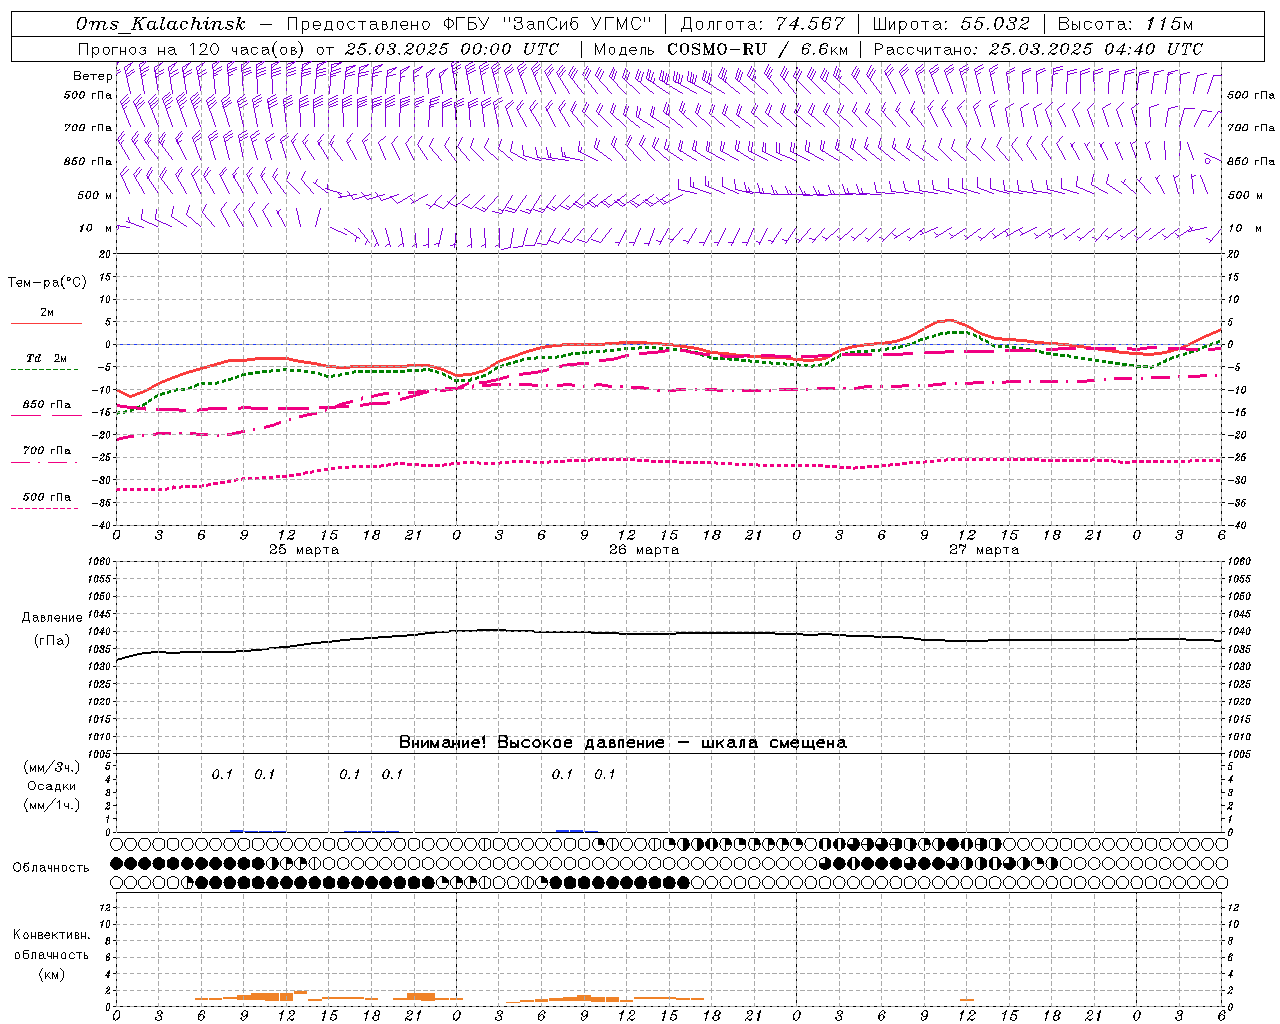The width and height of the screenshot is (1280, 1024).
Task: Click the (гПа) unit under Давление
Action: pyautogui.click(x=52, y=641)
